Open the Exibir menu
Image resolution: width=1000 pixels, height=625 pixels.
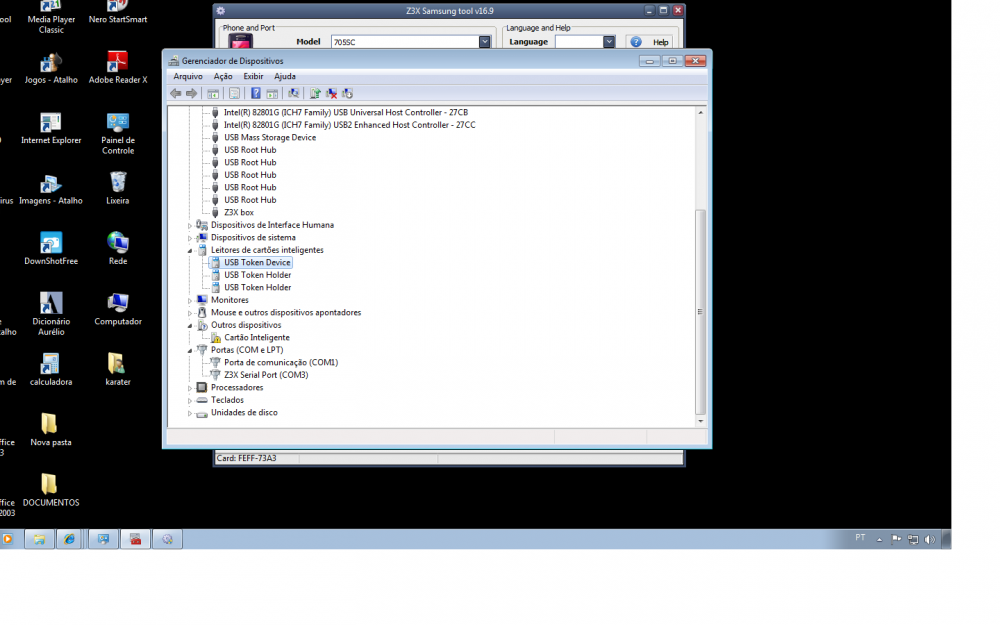(x=253, y=77)
